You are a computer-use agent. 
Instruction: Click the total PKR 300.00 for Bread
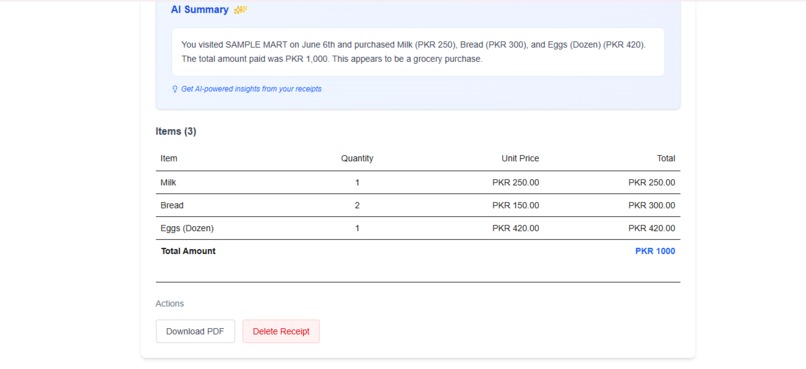click(652, 205)
